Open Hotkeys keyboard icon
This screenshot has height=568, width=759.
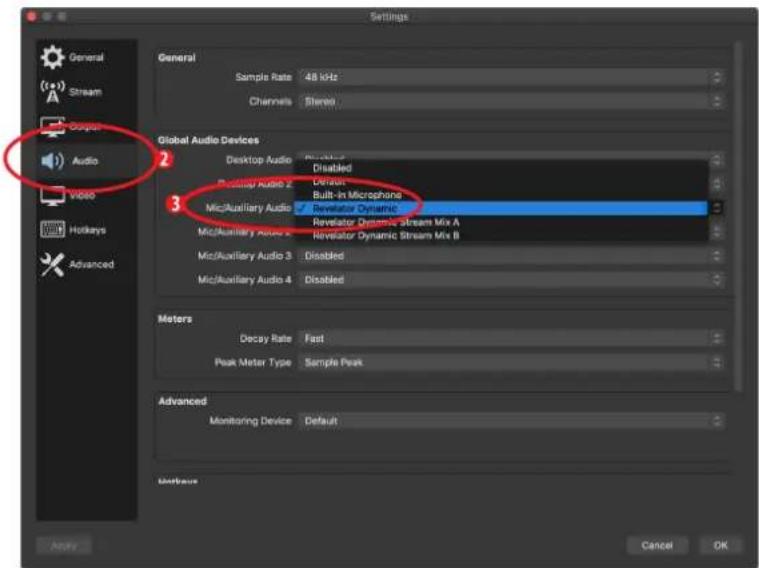[52, 230]
